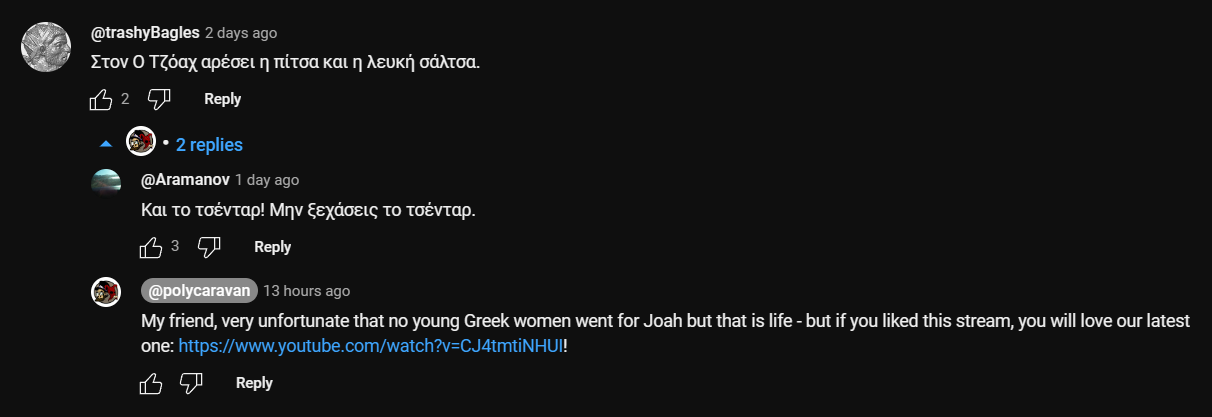
Task: Click the @polycaravan creator badge
Action: pyautogui.click(x=199, y=291)
